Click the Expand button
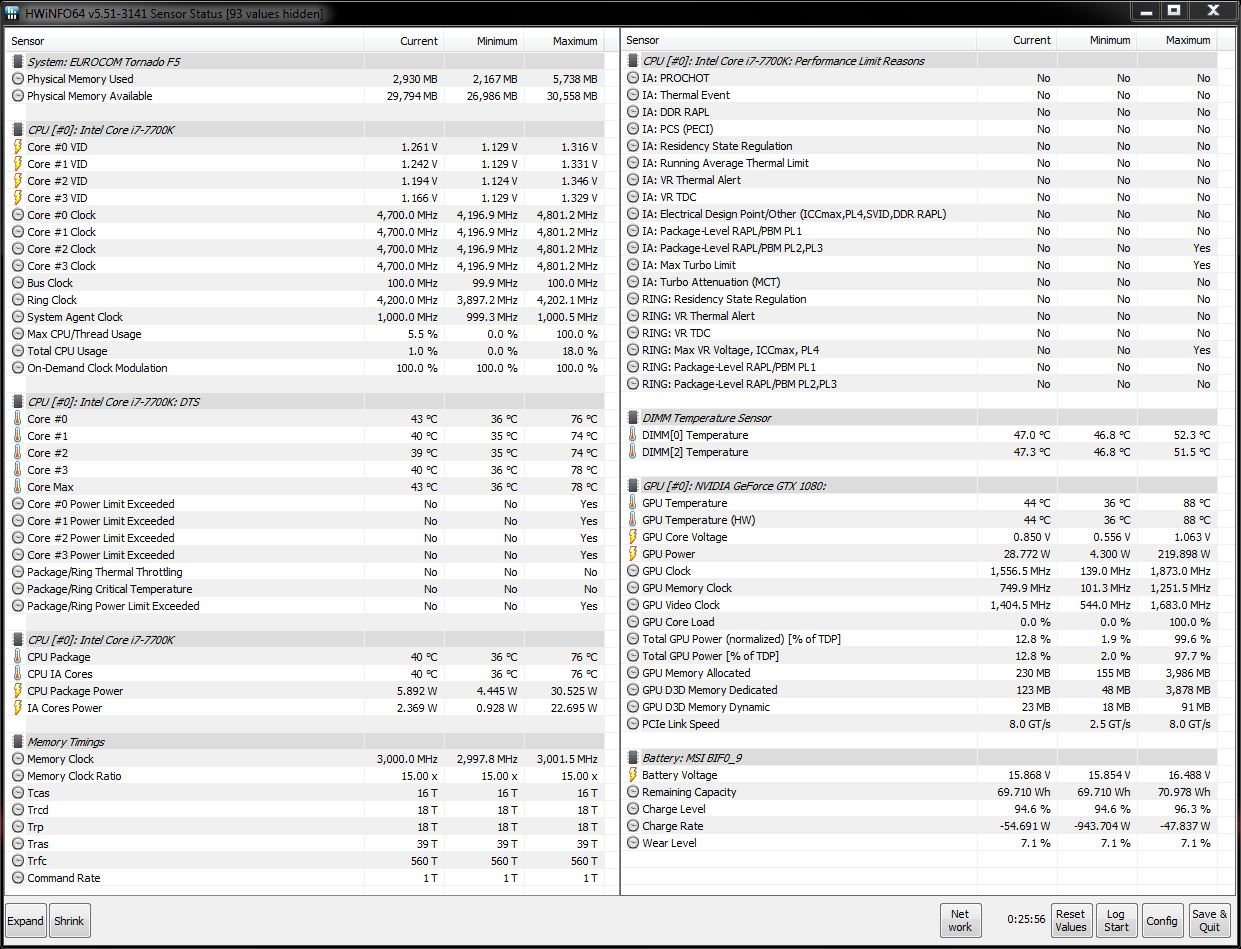 [26, 921]
